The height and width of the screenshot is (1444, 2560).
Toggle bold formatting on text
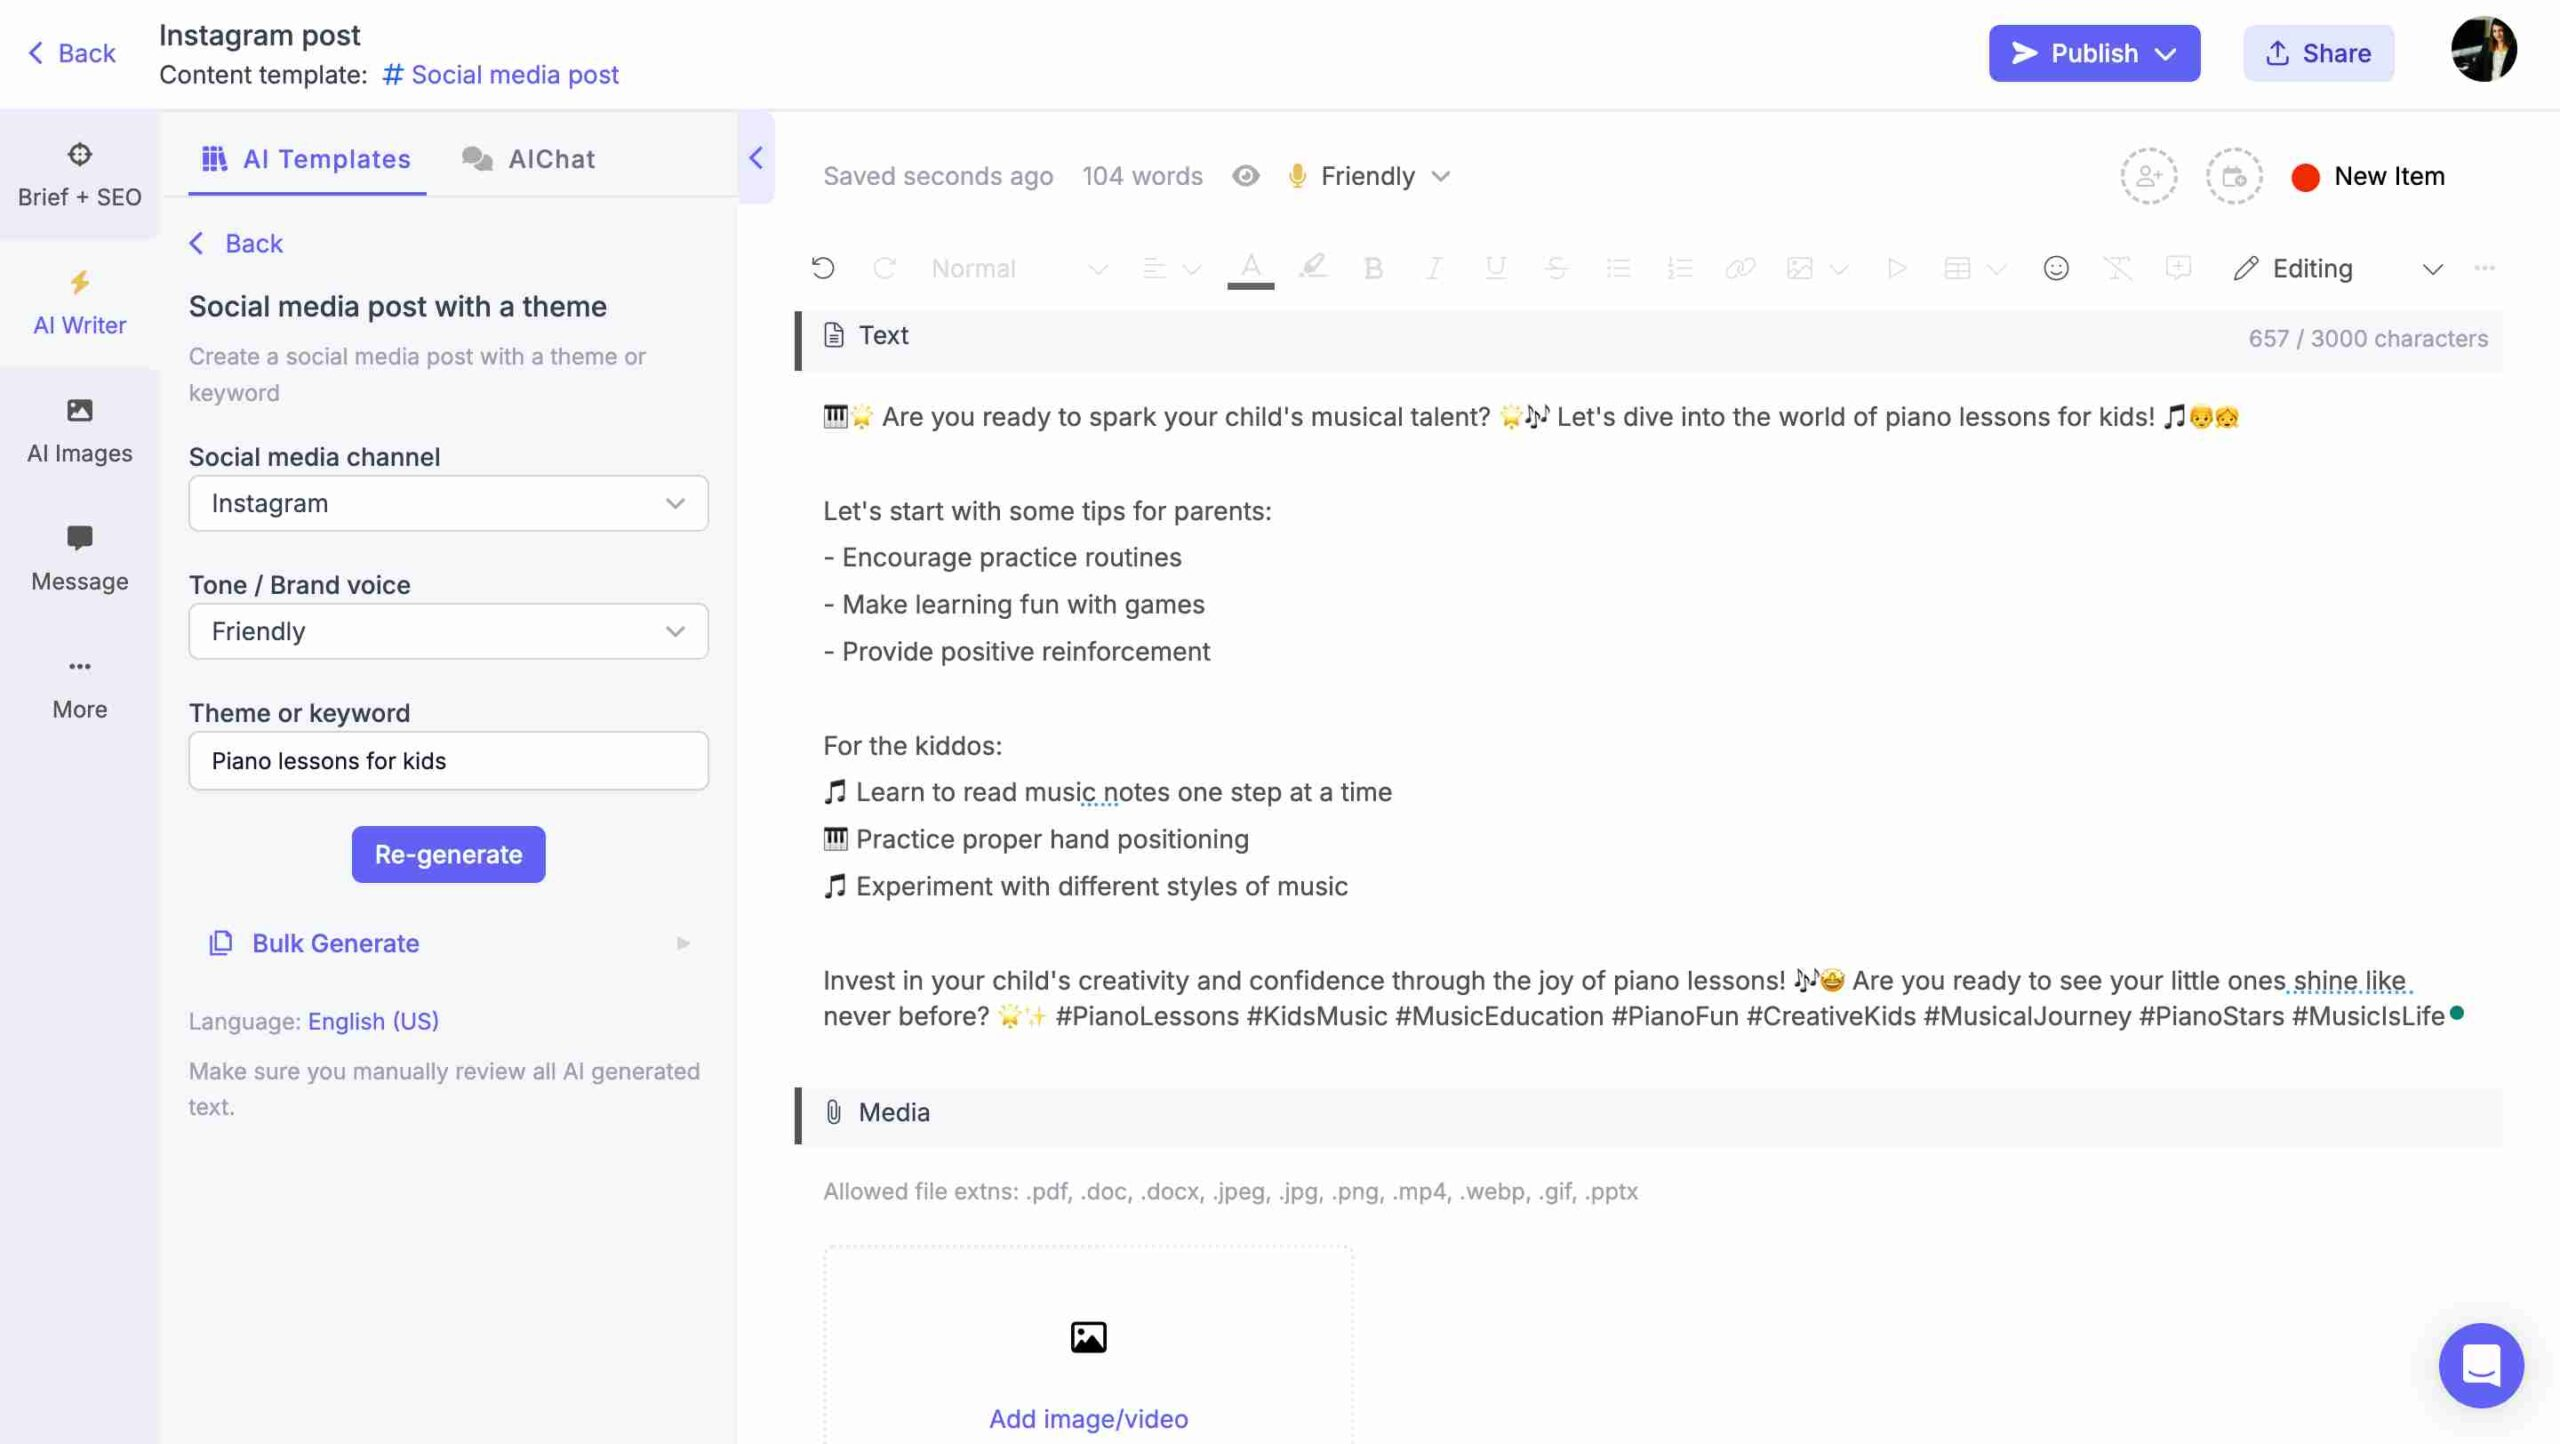point(1373,267)
